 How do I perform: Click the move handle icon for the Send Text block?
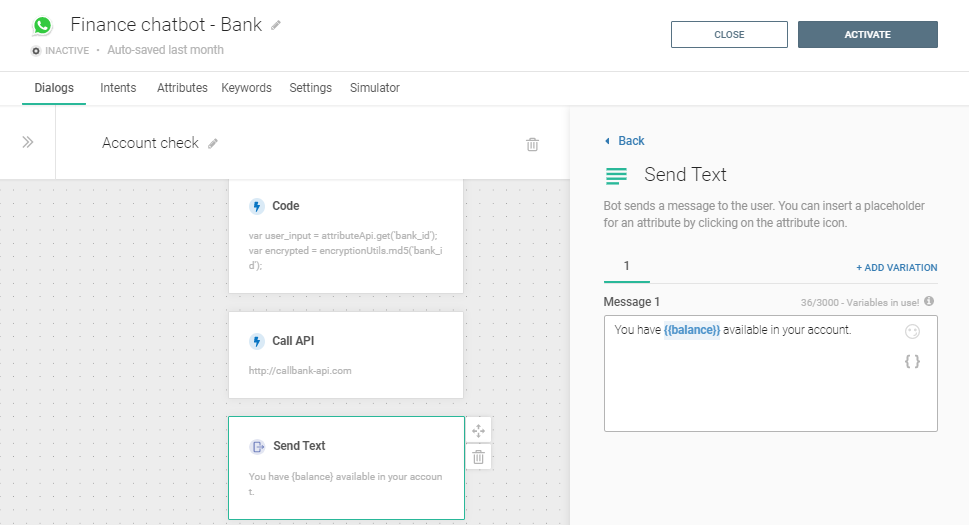tap(478, 430)
